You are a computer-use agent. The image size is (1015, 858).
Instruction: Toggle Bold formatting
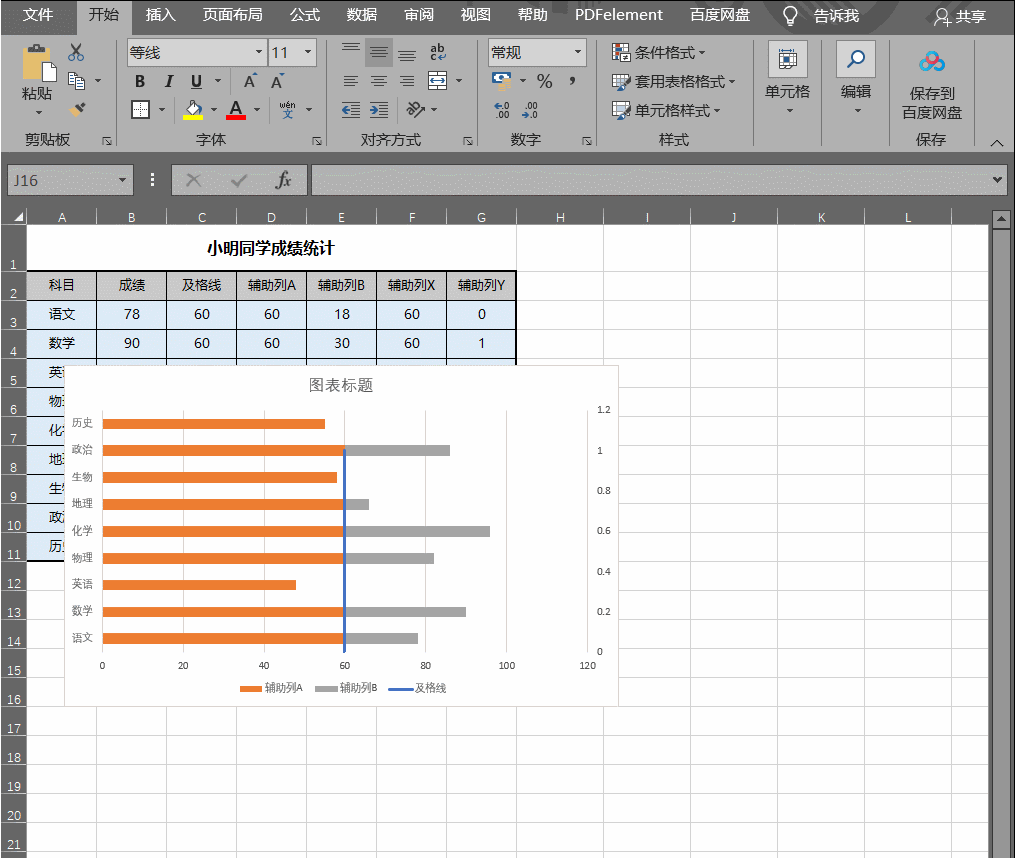pos(140,82)
